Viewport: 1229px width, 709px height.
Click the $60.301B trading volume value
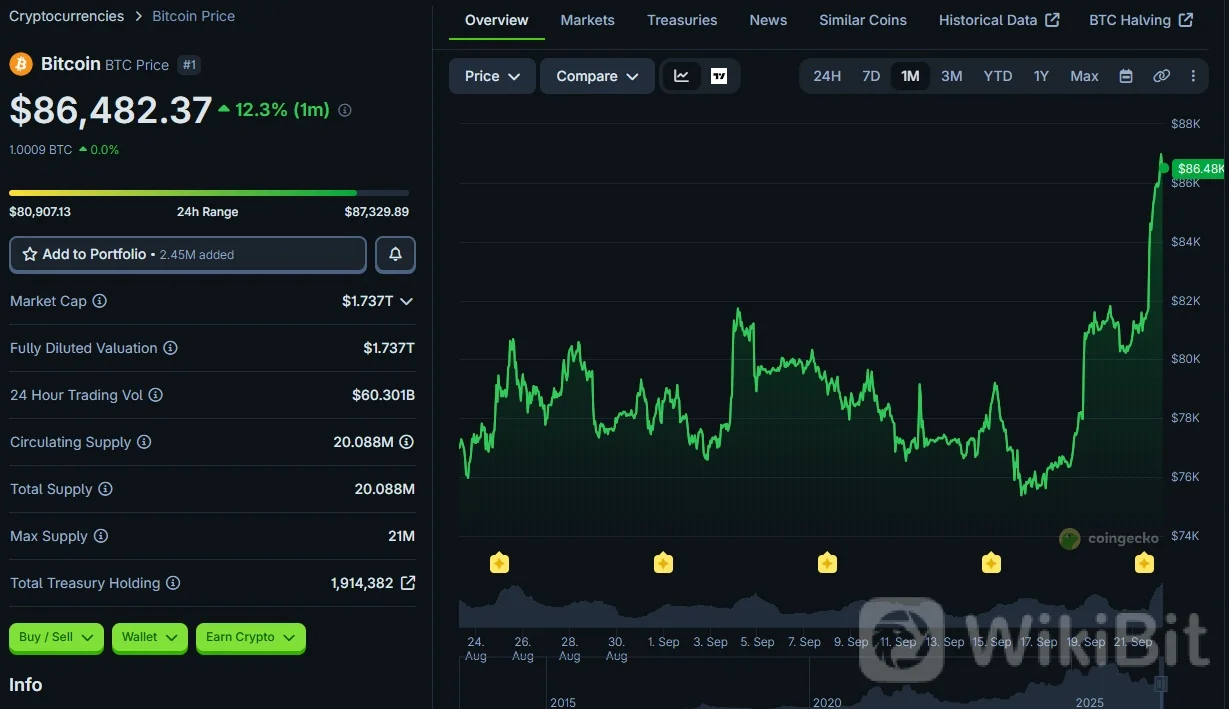[x=383, y=395]
